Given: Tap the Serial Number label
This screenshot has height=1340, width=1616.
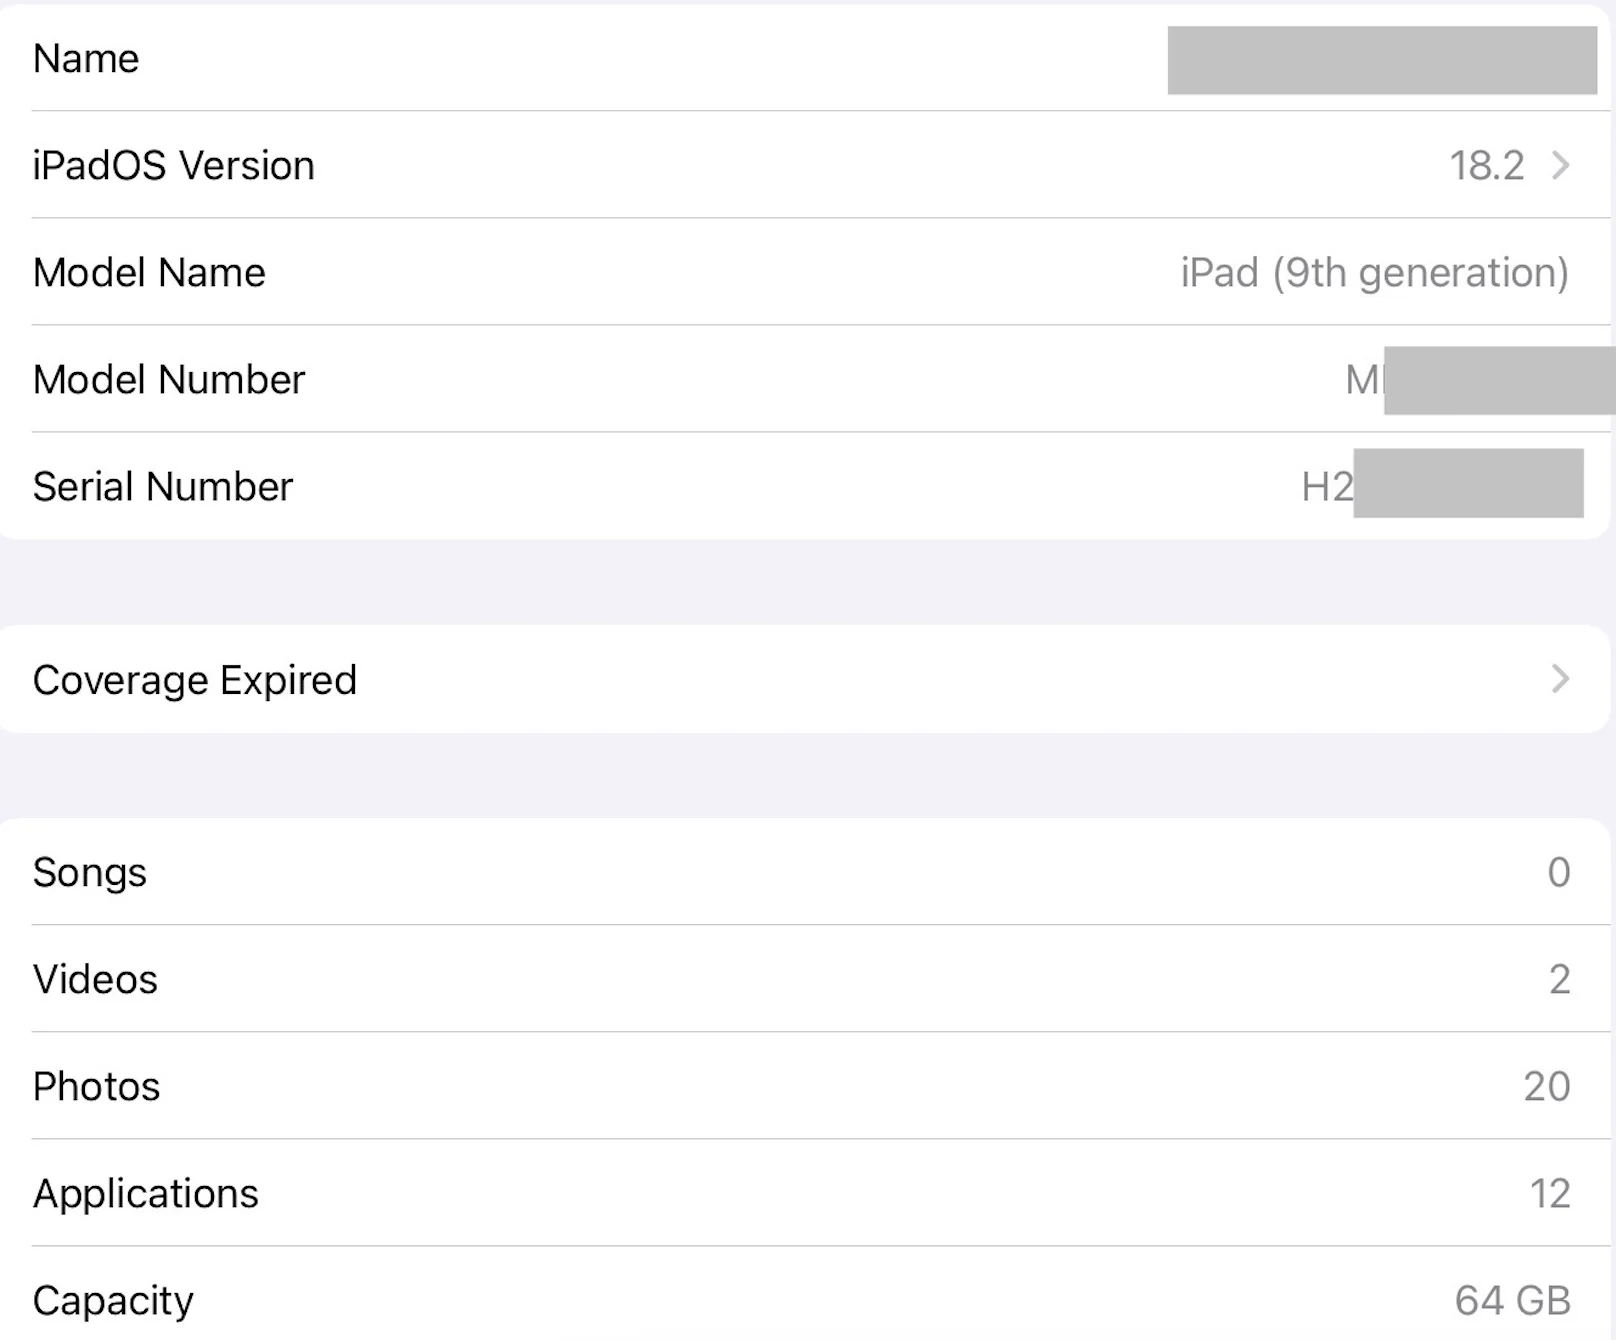Looking at the screenshot, I should pos(163,487).
